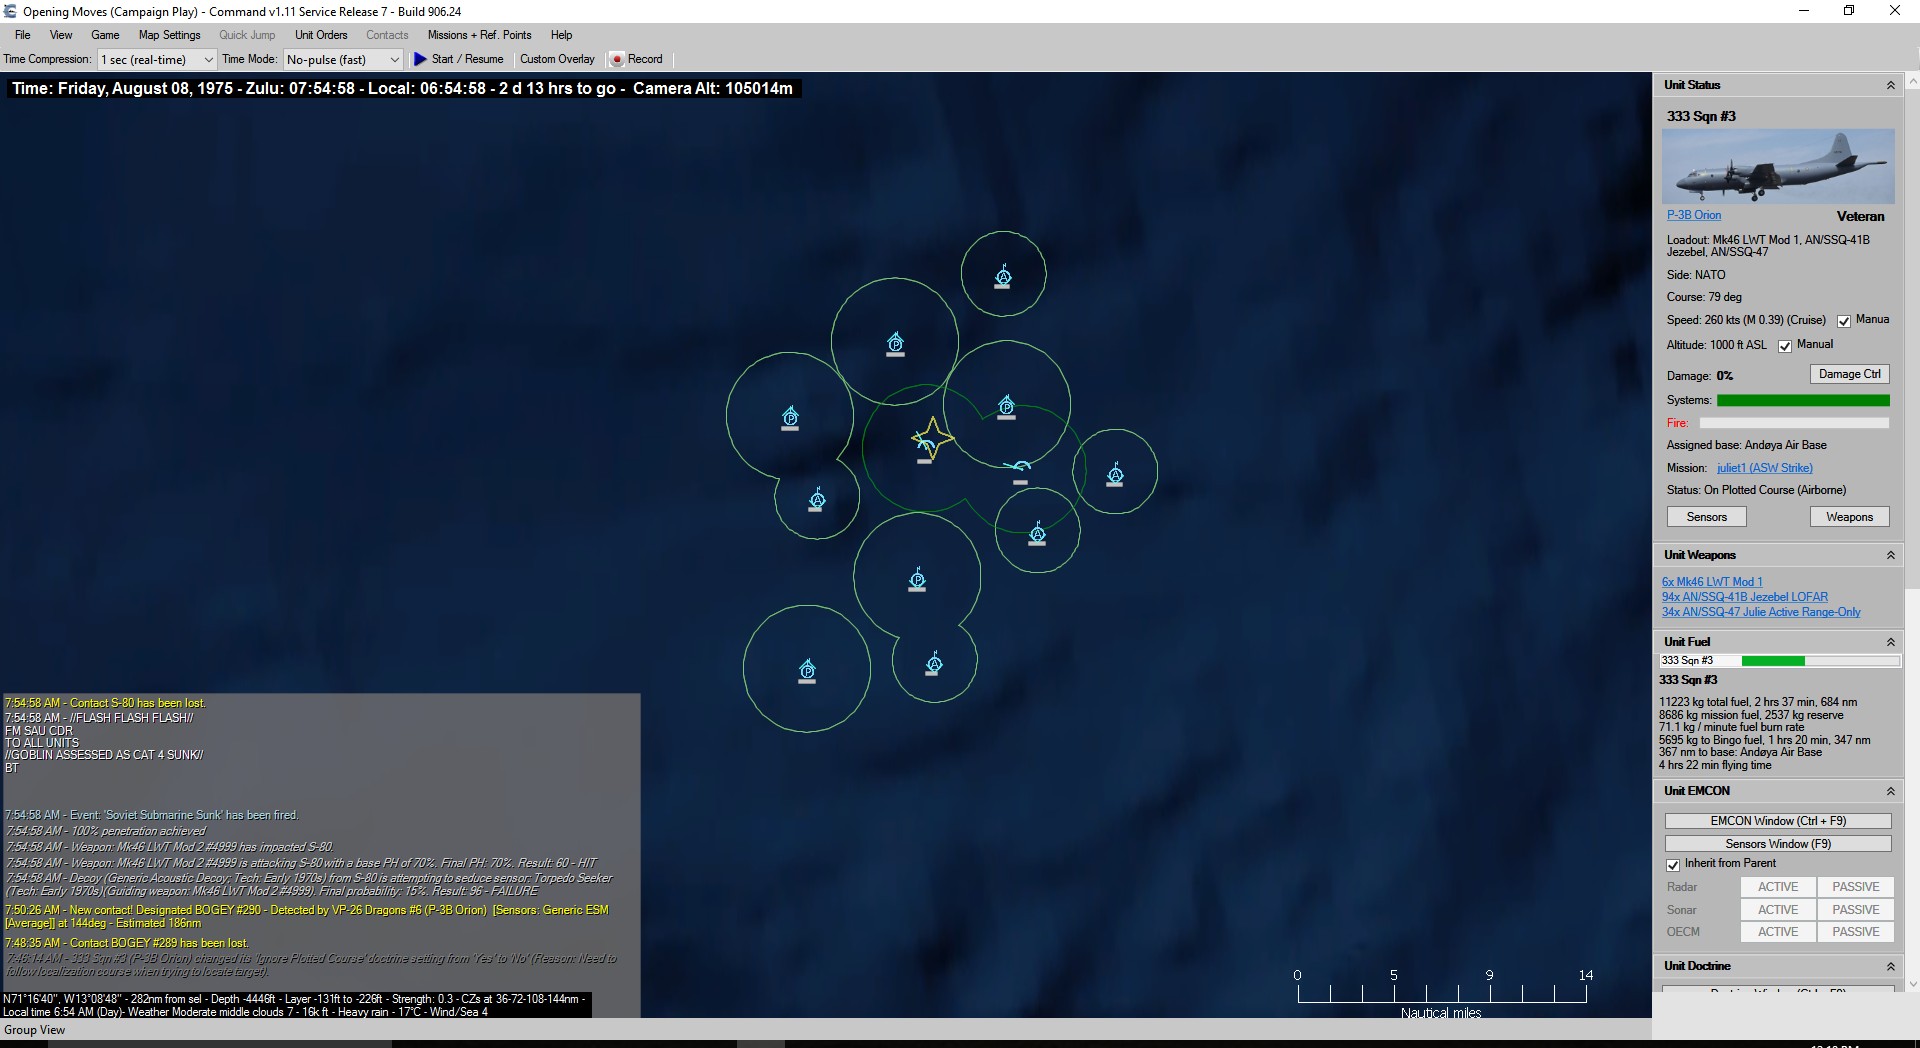Collapse the Unit Status panel
The image size is (1920, 1048).
(1890, 86)
